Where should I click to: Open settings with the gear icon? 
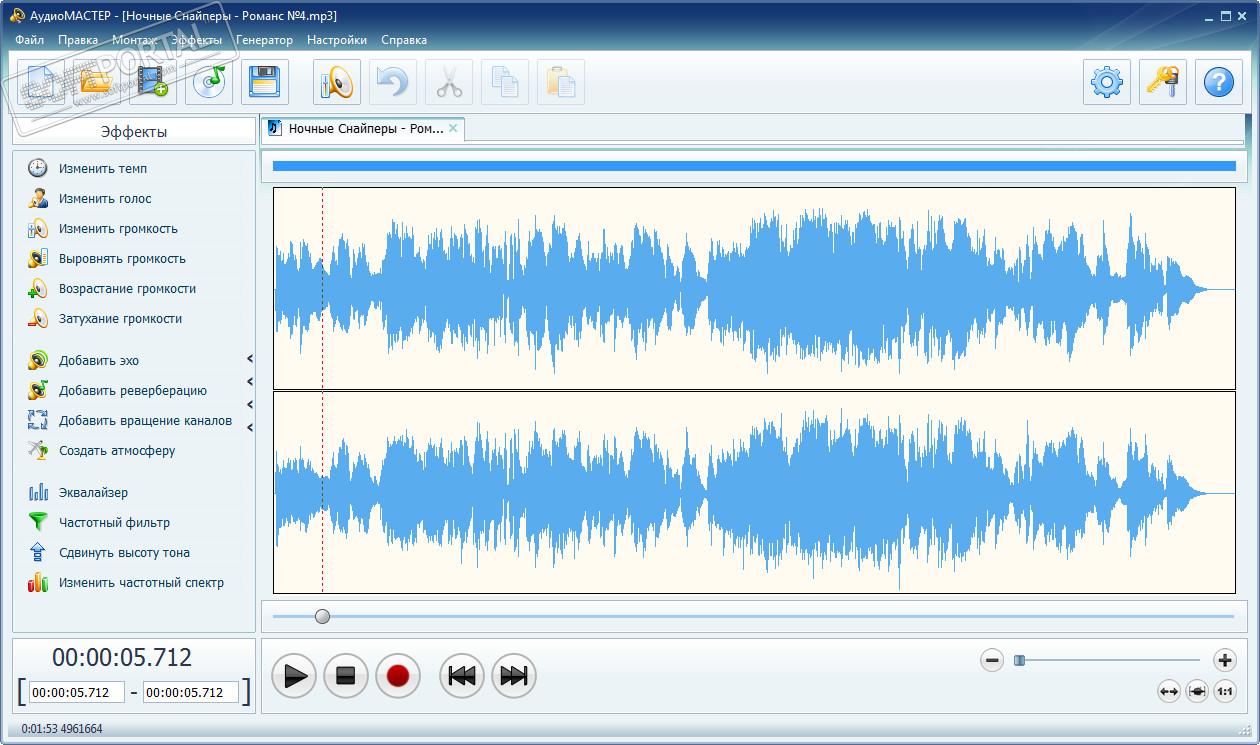[1107, 82]
